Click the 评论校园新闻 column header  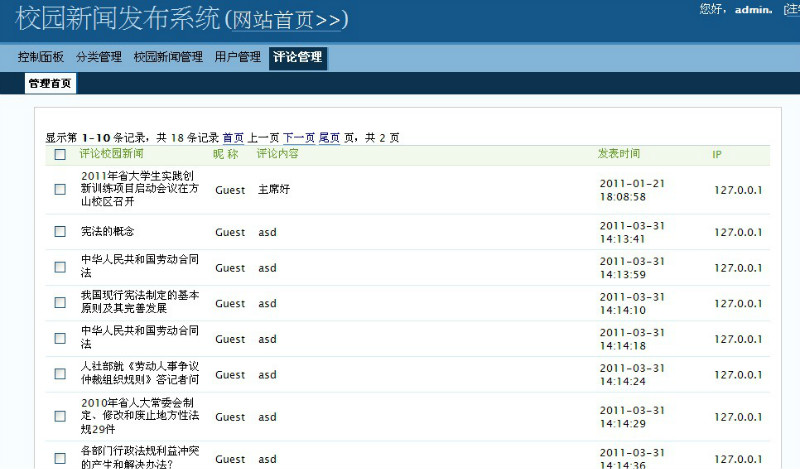tap(111, 154)
